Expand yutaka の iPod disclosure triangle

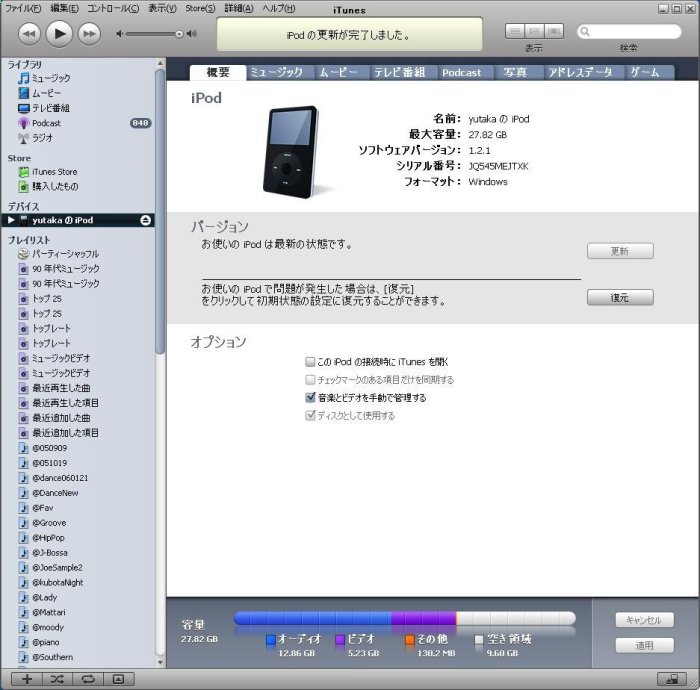click(x=11, y=220)
